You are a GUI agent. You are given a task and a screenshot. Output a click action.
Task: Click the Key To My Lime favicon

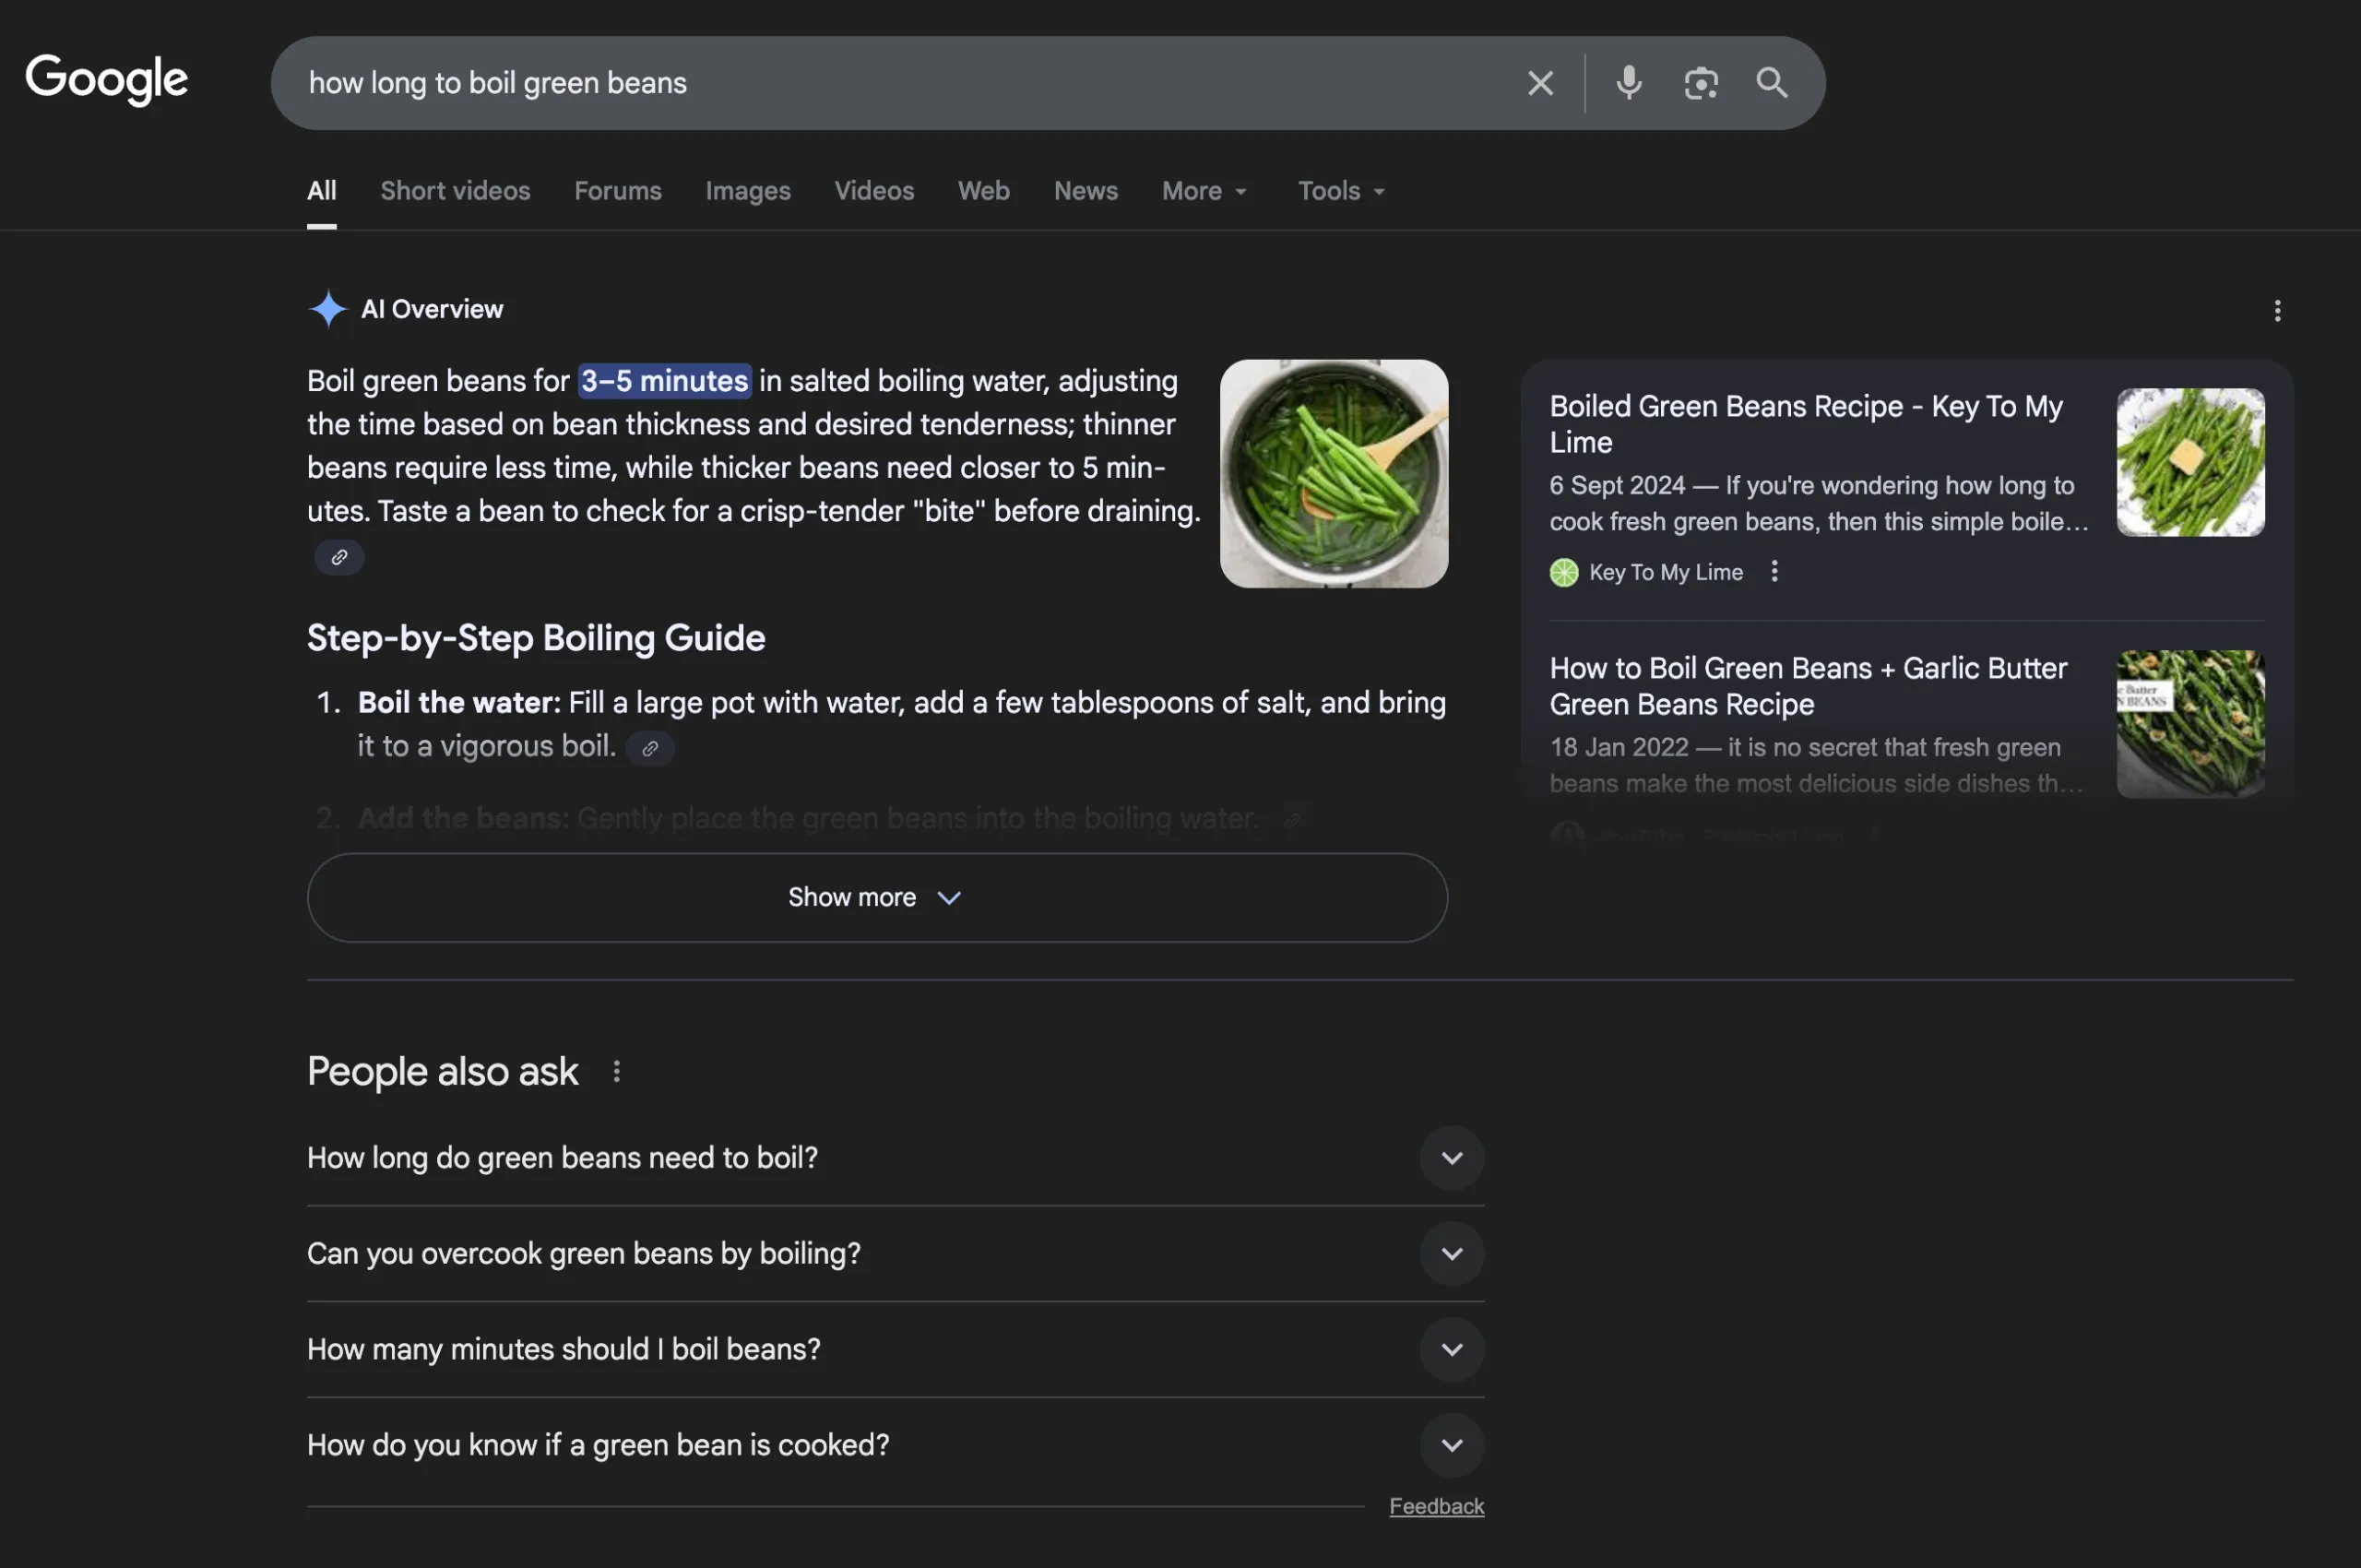tap(1564, 573)
